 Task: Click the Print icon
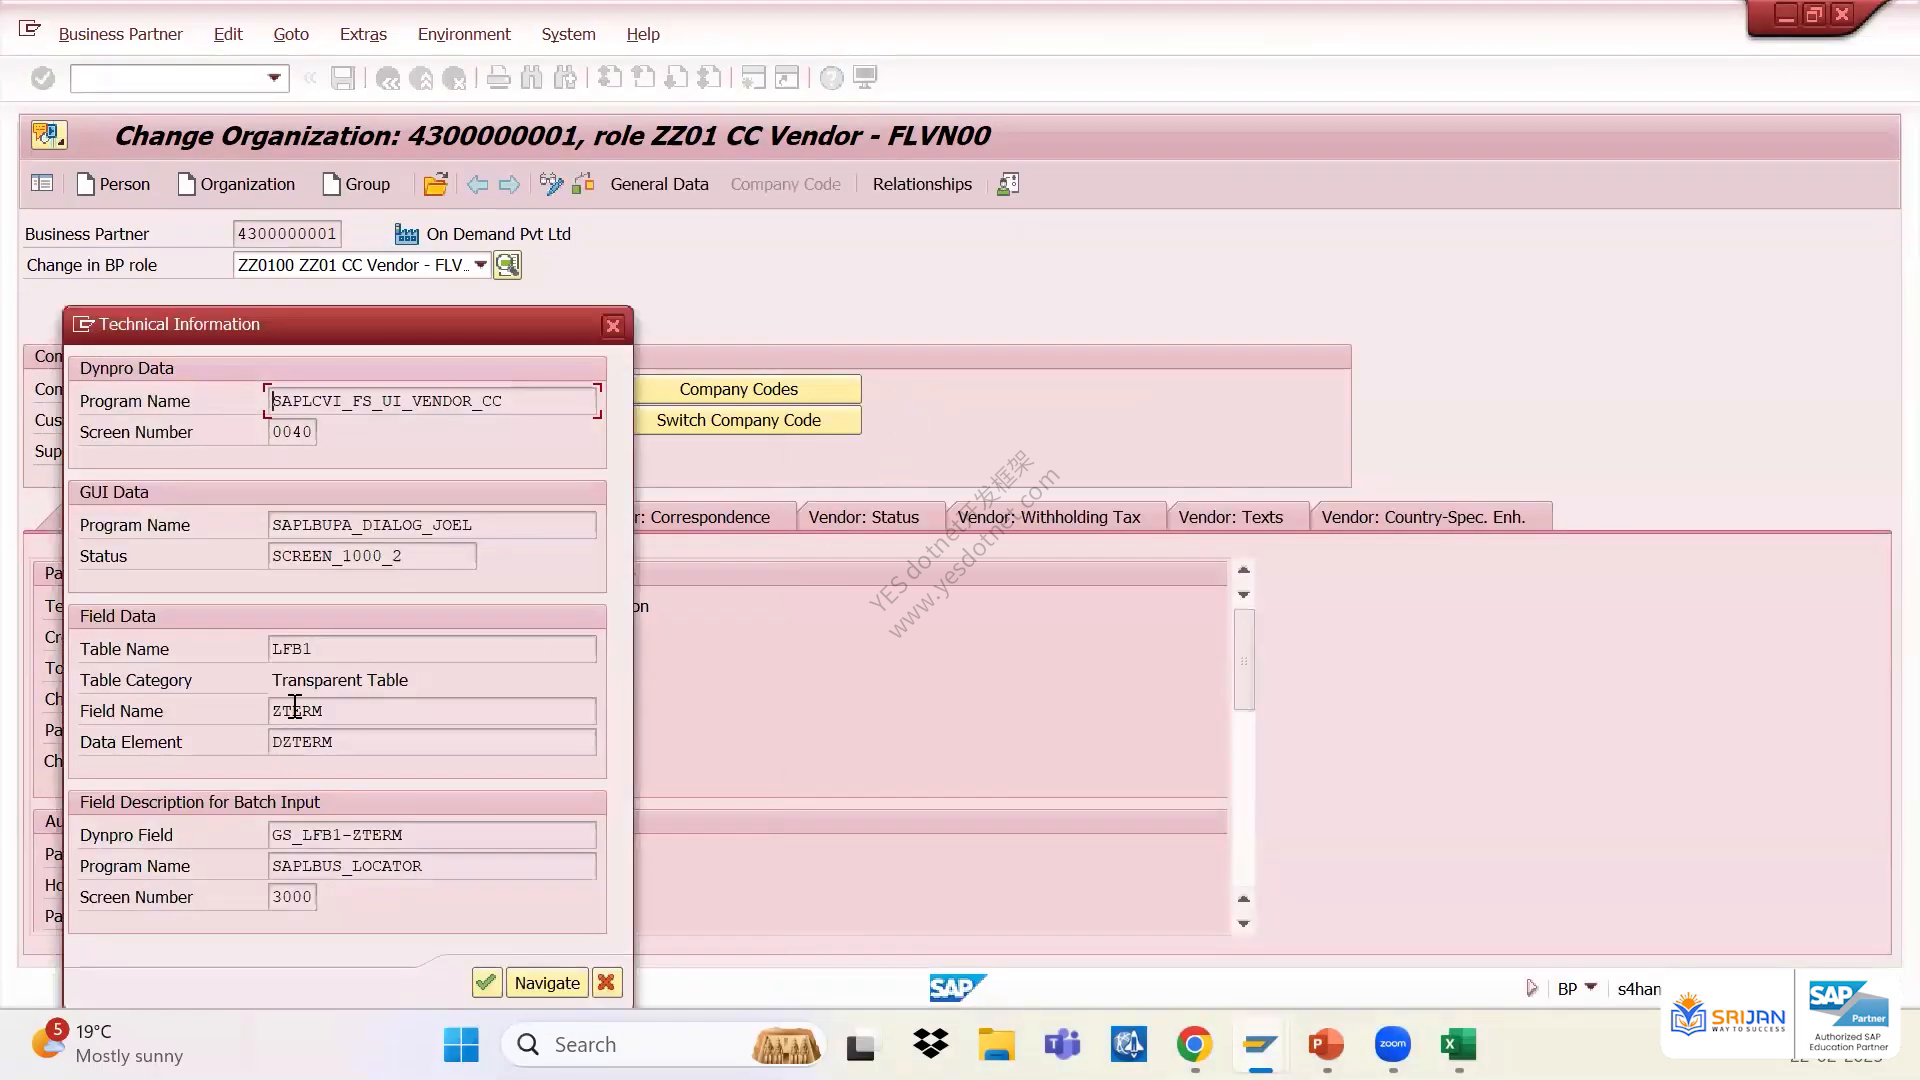(x=498, y=78)
